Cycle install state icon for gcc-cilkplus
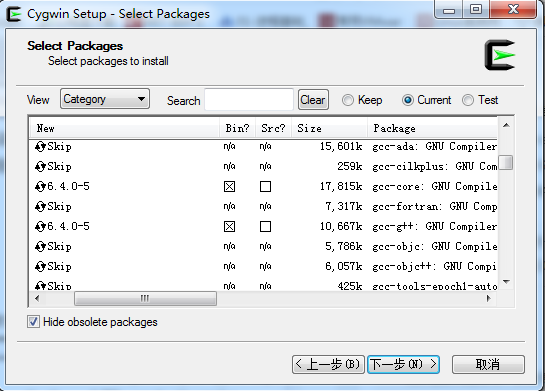 click(x=40, y=167)
